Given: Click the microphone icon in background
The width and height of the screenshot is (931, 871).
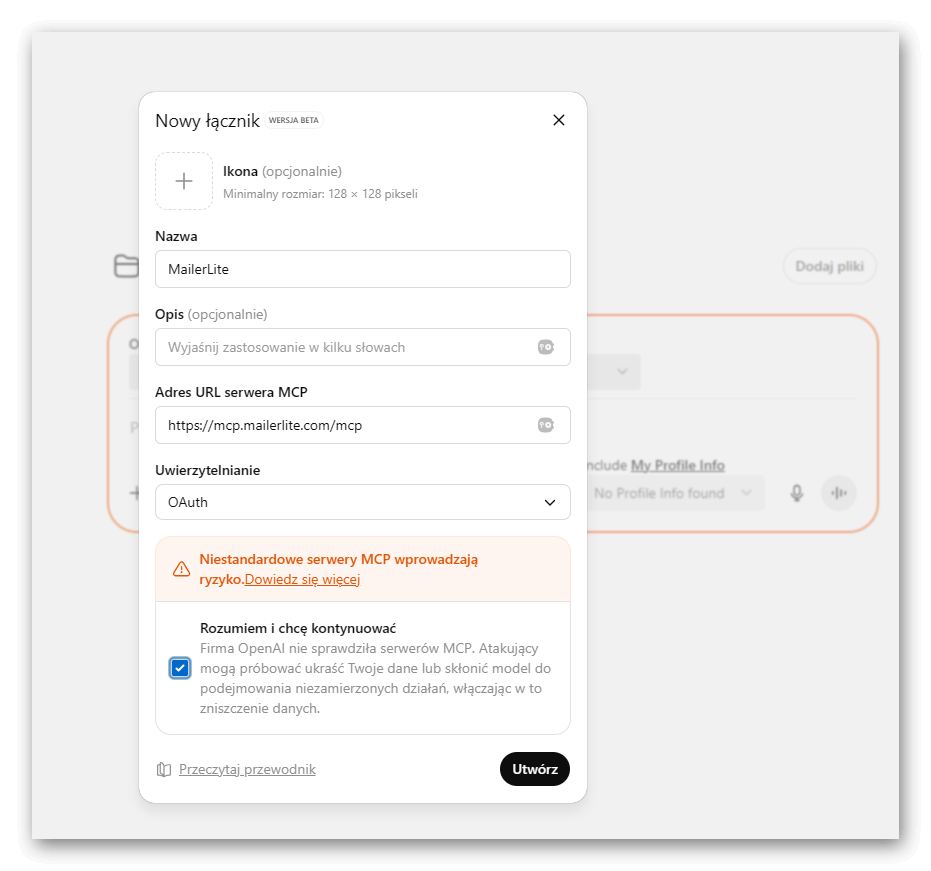Looking at the screenshot, I should pyautogui.click(x=797, y=493).
